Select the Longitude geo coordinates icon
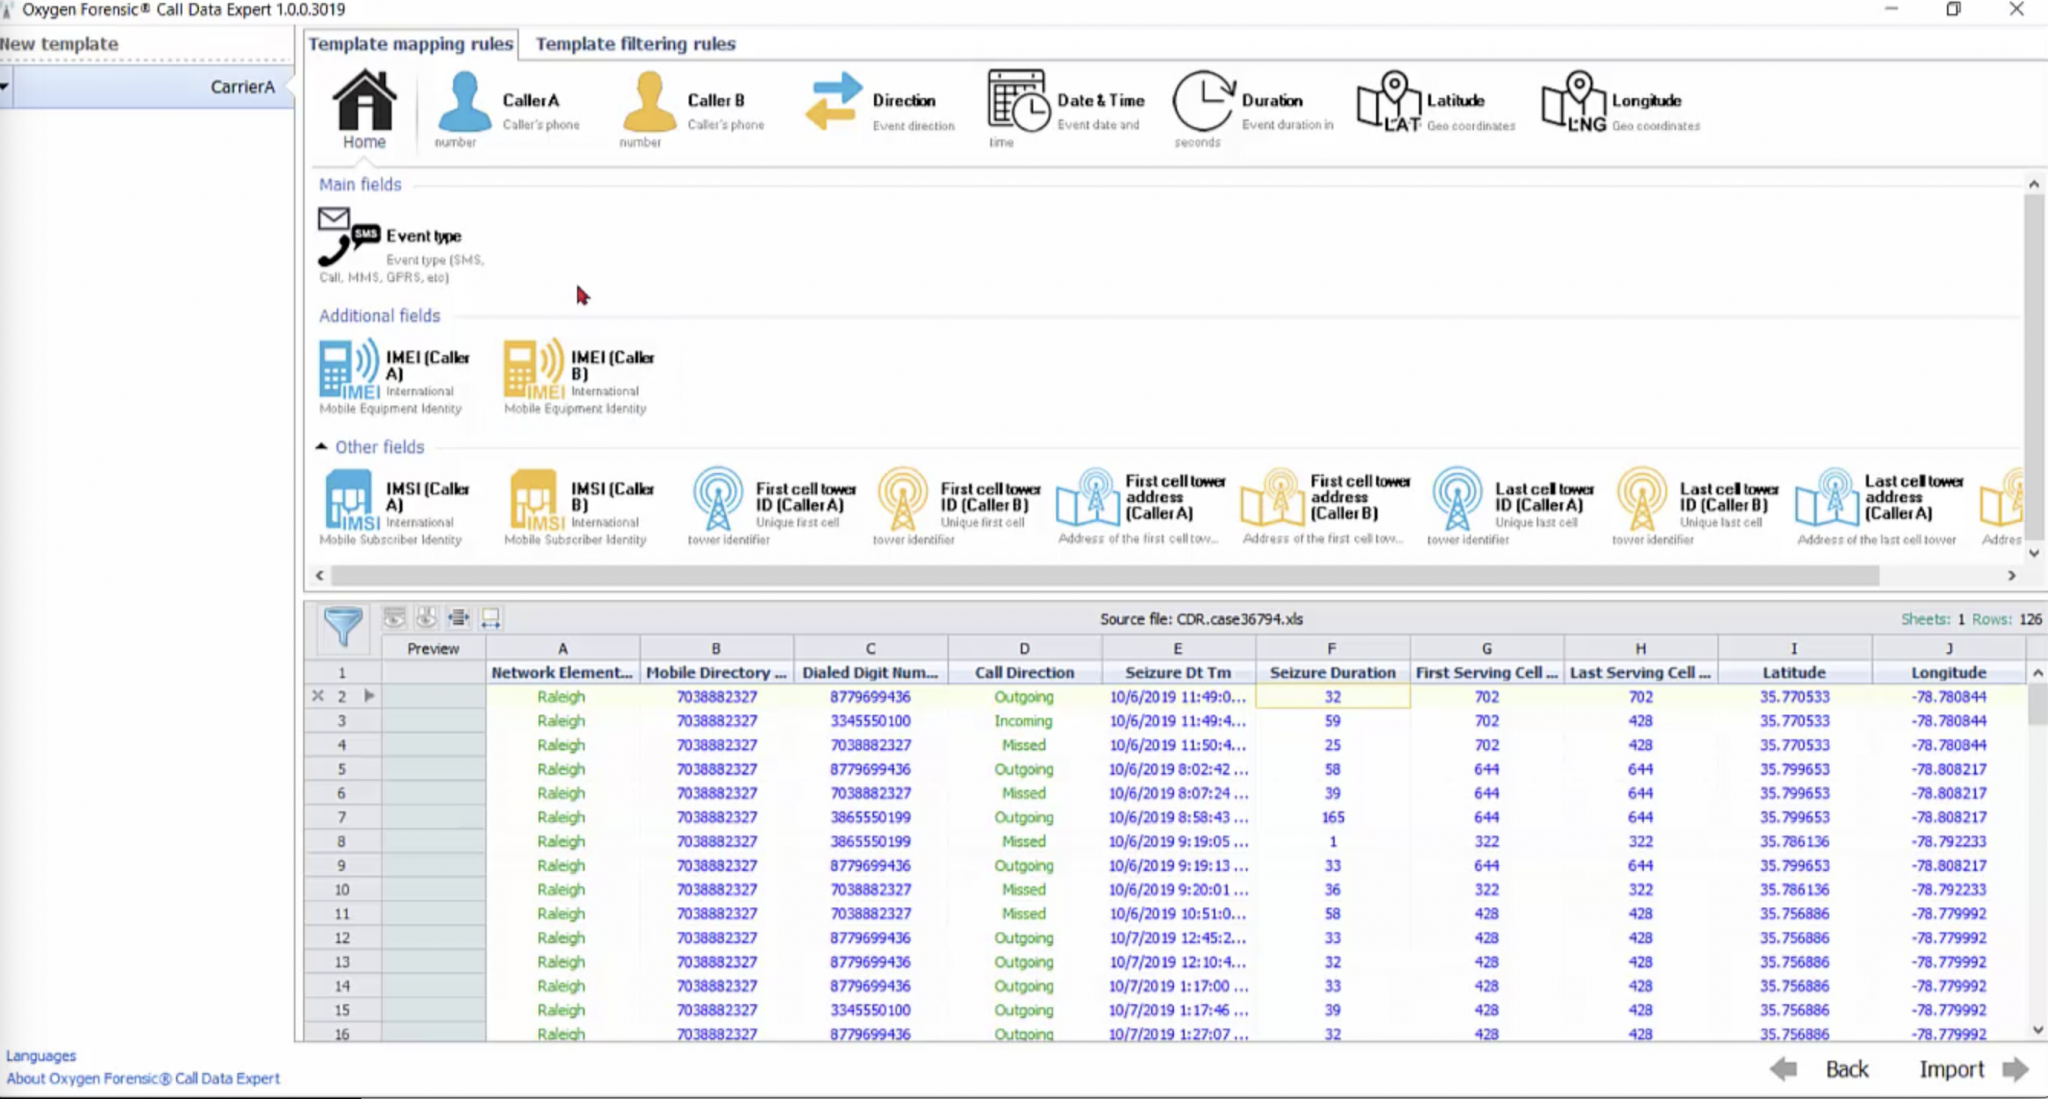 click(1575, 105)
